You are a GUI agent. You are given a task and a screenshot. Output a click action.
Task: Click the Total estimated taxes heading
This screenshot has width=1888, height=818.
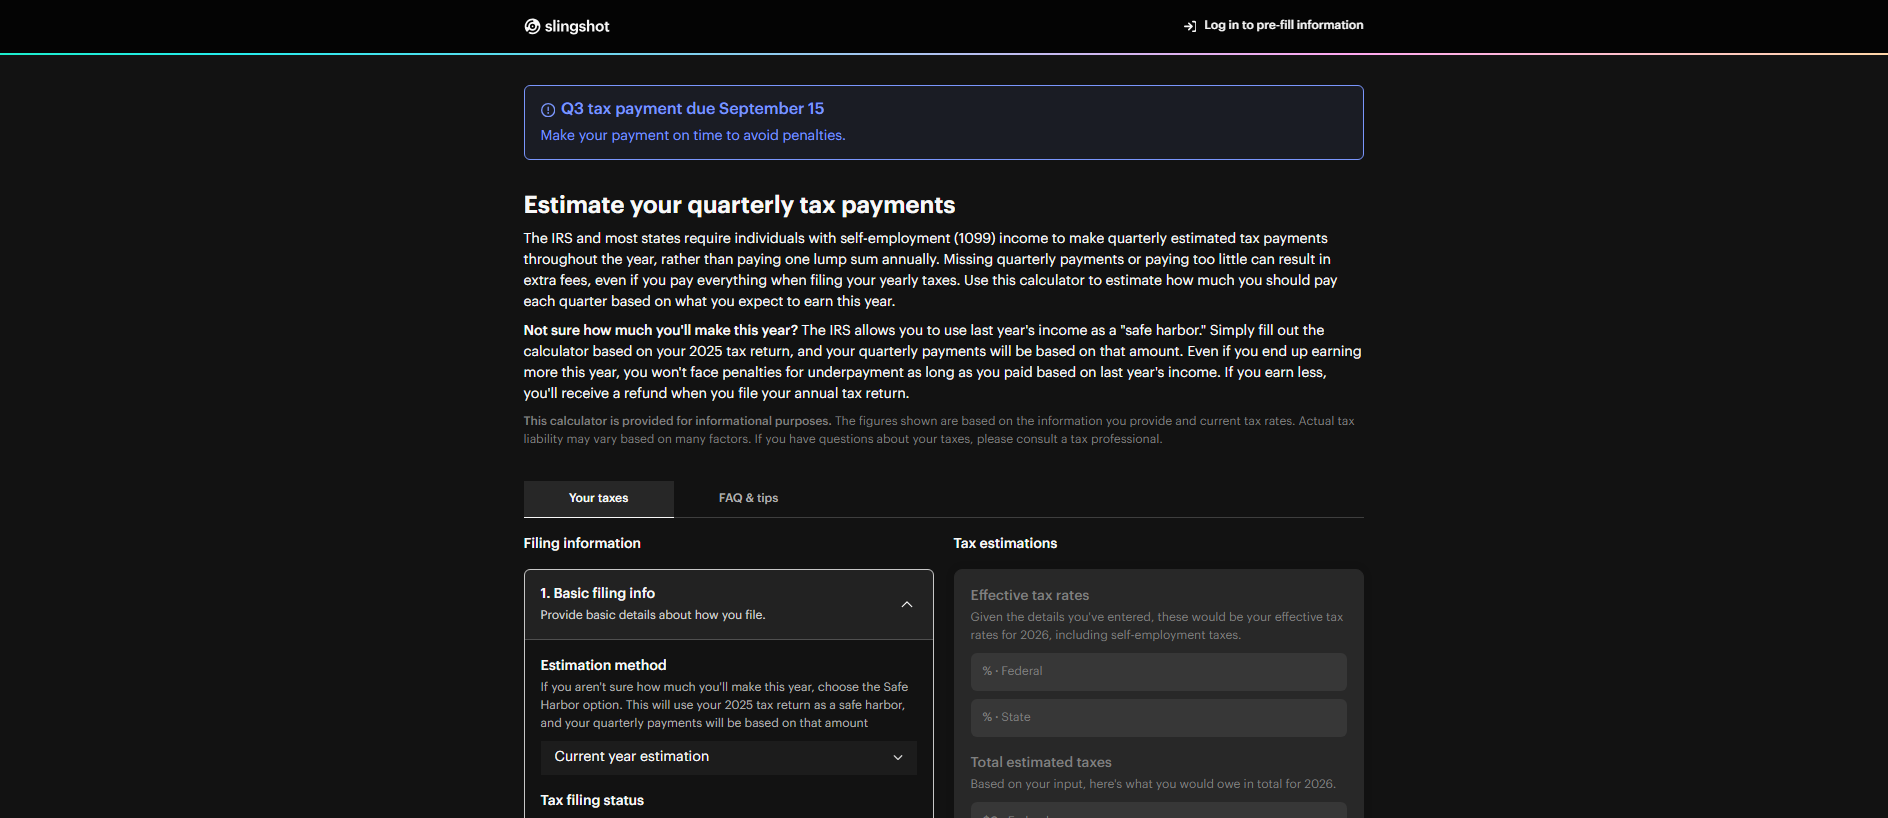(1041, 762)
